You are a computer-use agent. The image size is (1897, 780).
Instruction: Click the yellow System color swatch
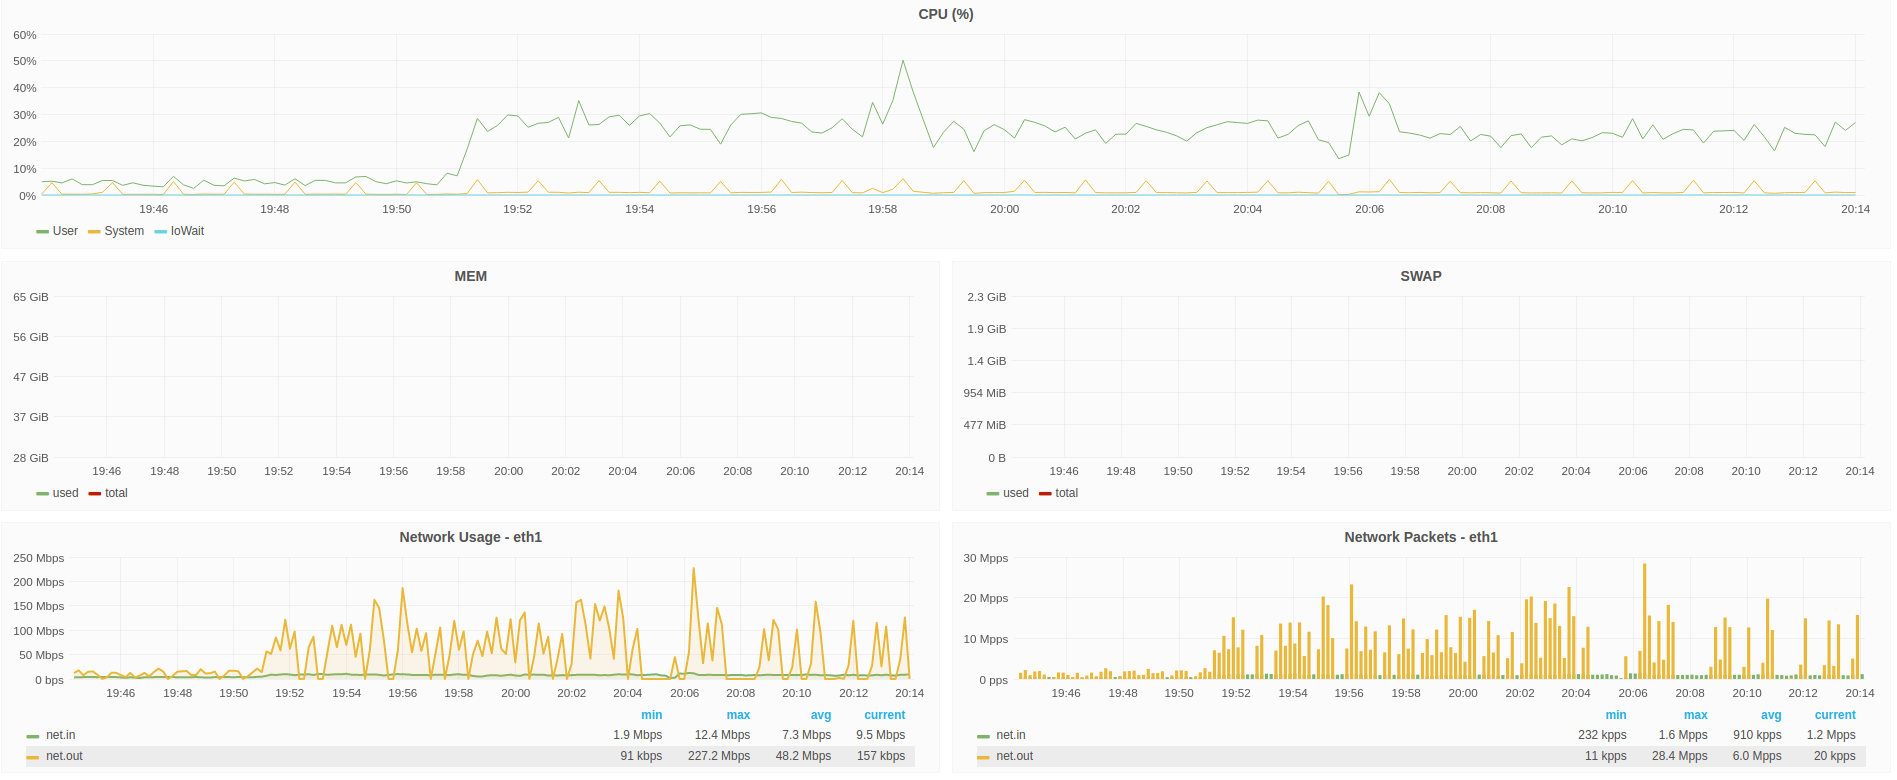tap(94, 232)
